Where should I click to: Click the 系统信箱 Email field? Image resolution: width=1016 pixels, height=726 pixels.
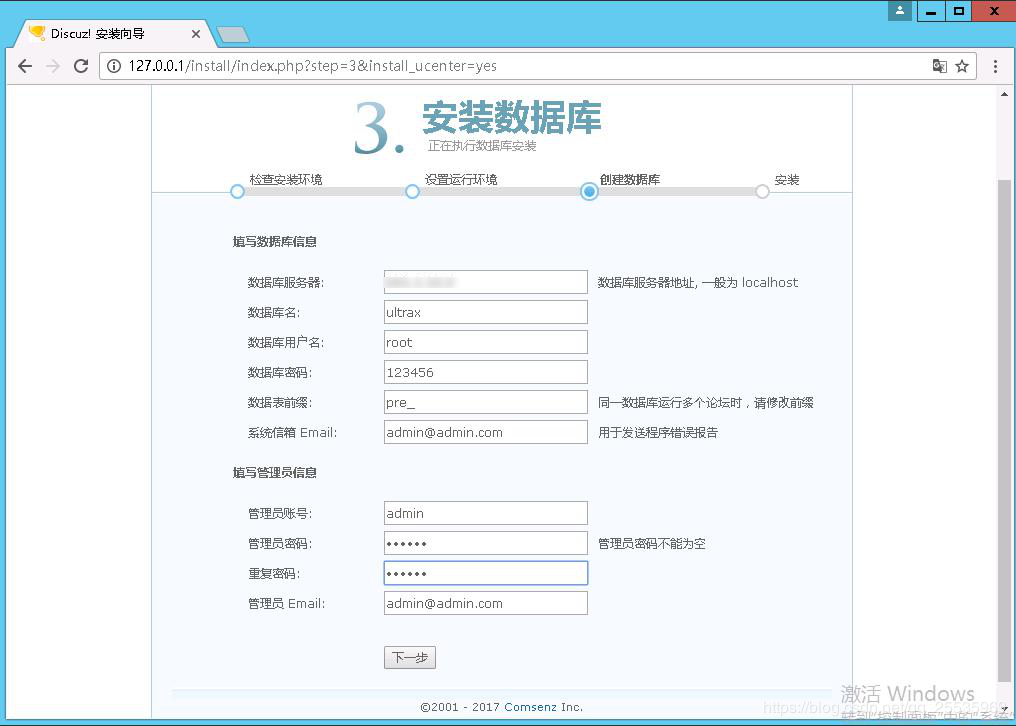[485, 431]
